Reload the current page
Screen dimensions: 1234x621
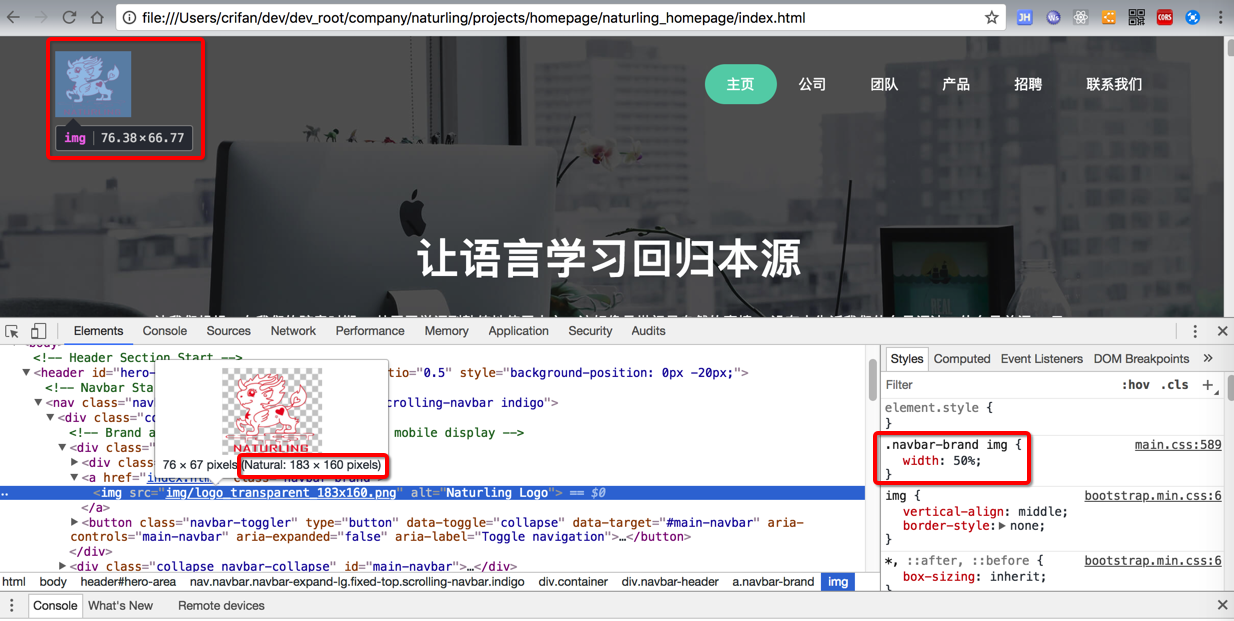[x=69, y=17]
